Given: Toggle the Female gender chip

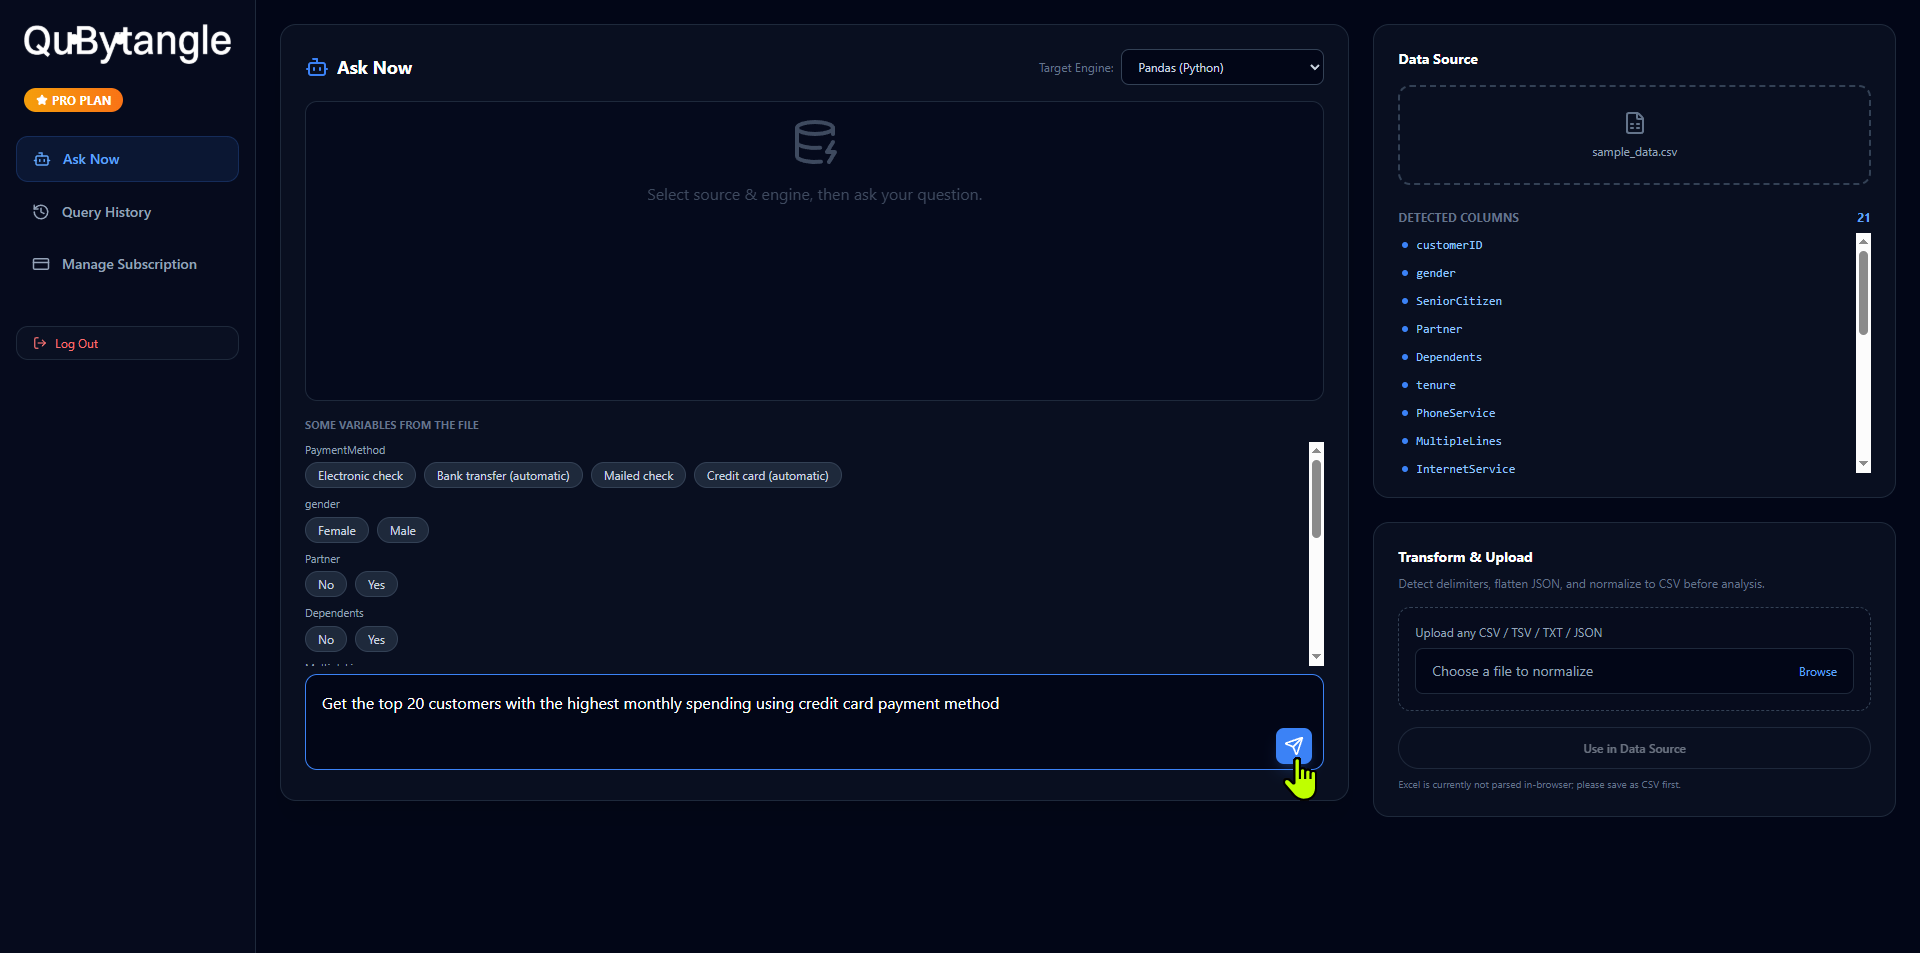Looking at the screenshot, I should click(x=336, y=530).
